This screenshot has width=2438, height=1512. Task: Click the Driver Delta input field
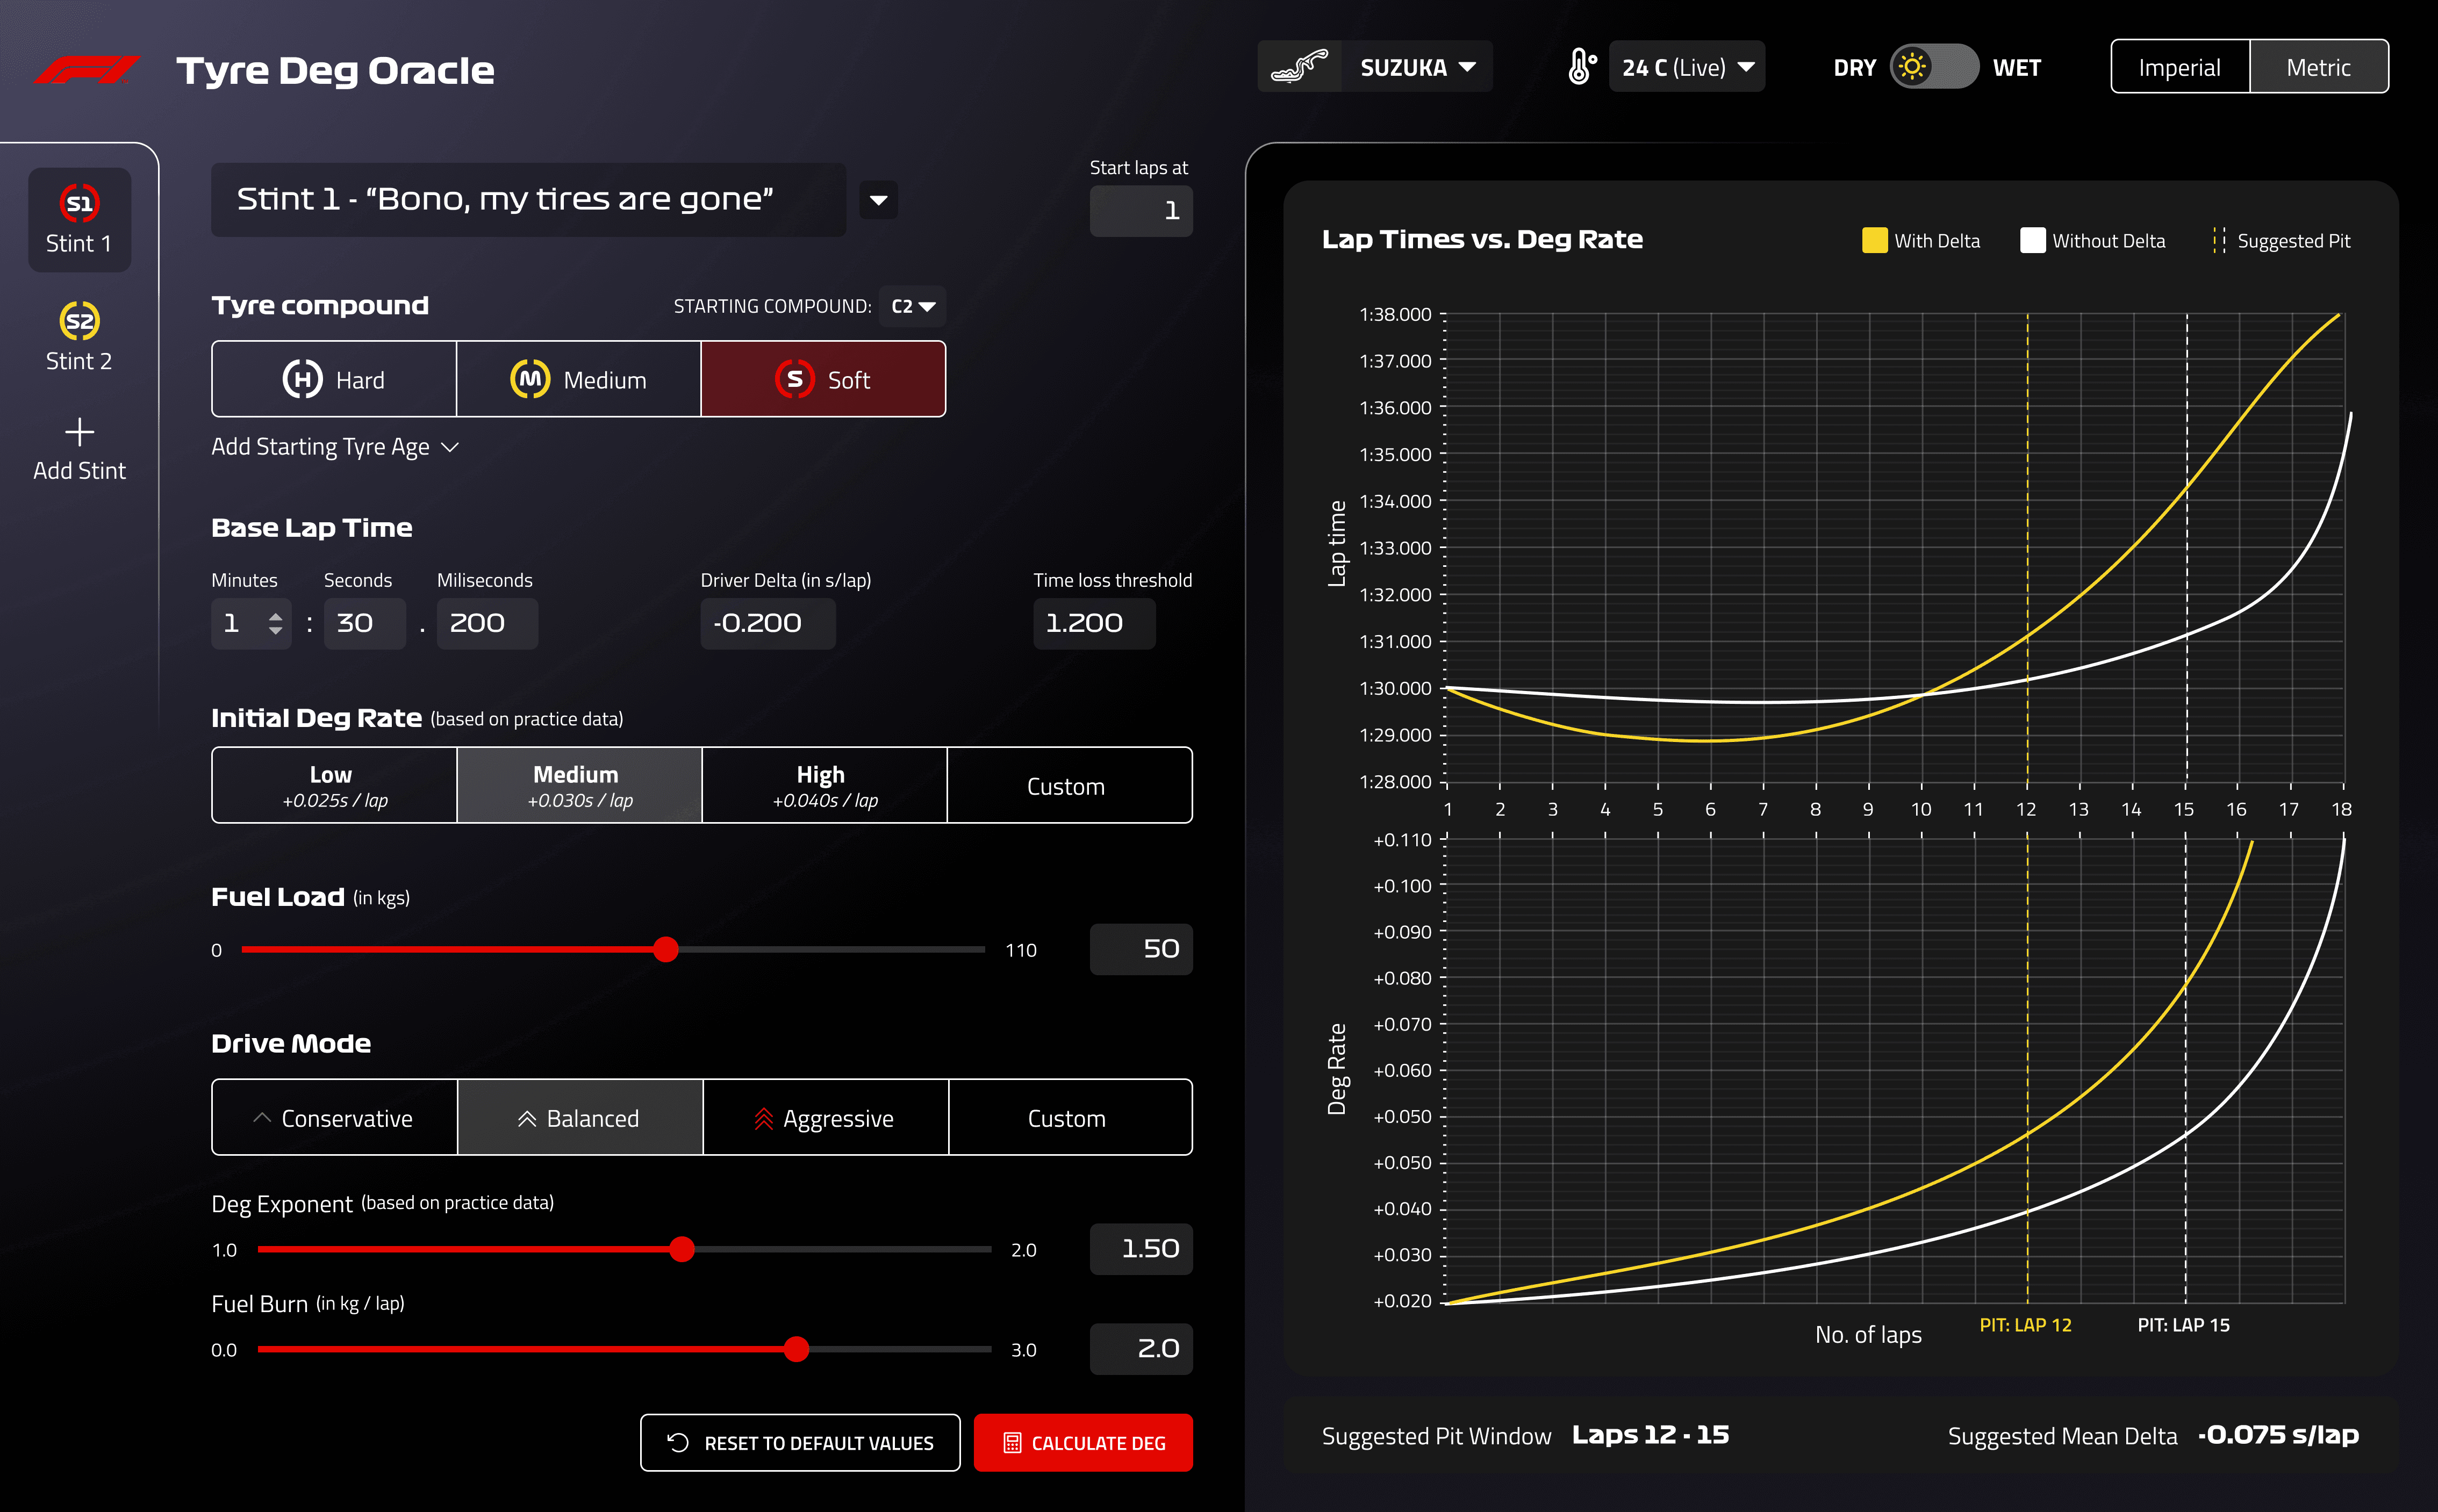tap(767, 623)
